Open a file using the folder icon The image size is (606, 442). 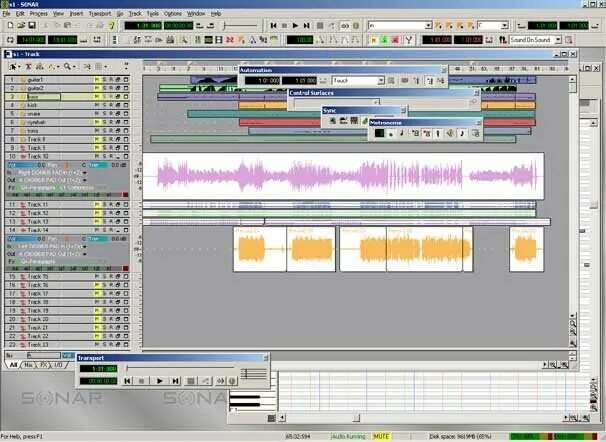click(x=21, y=26)
